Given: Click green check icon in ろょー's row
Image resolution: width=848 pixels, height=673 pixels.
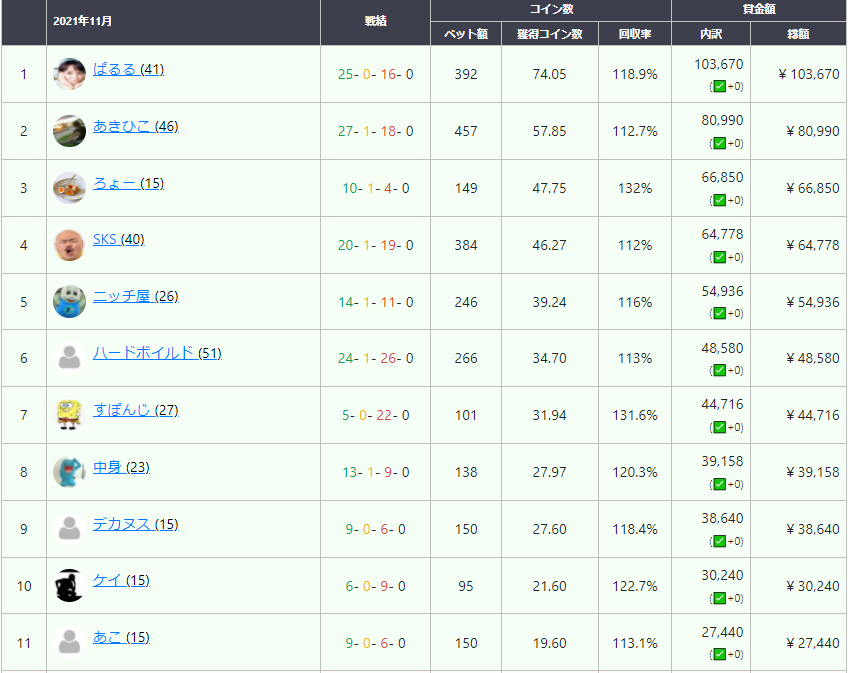Looking at the screenshot, I should [719, 200].
